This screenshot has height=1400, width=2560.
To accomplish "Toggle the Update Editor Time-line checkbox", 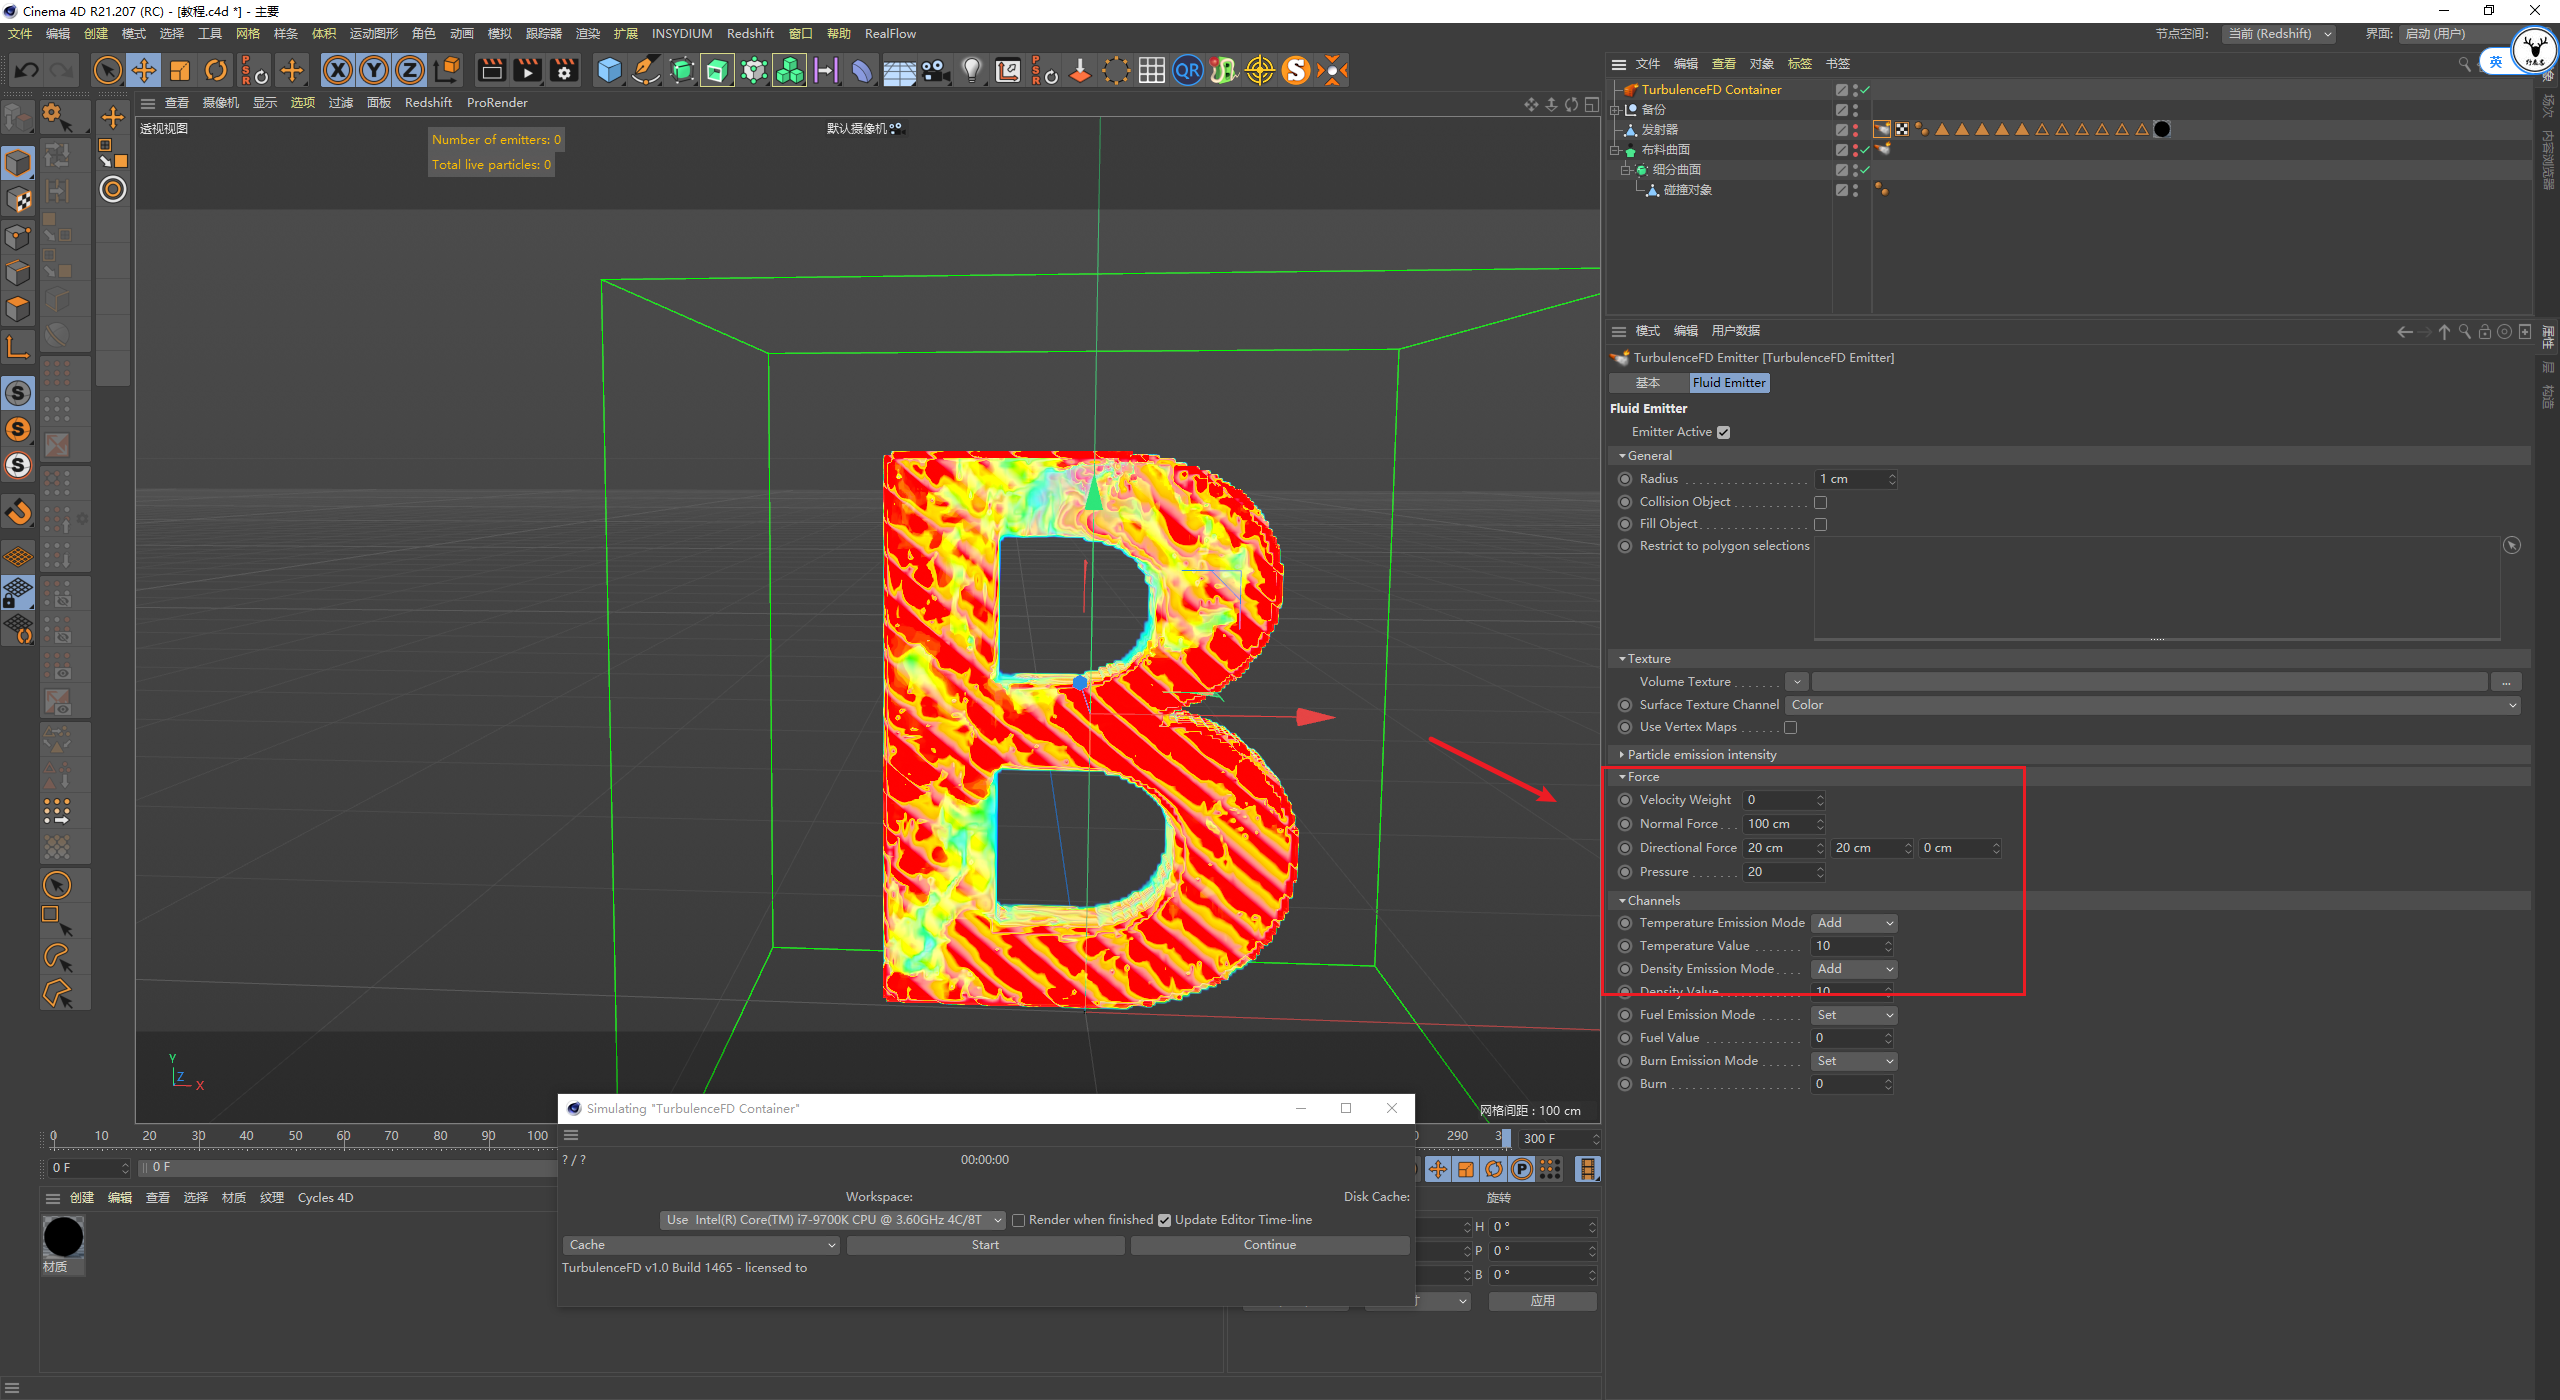I will (x=1164, y=1220).
